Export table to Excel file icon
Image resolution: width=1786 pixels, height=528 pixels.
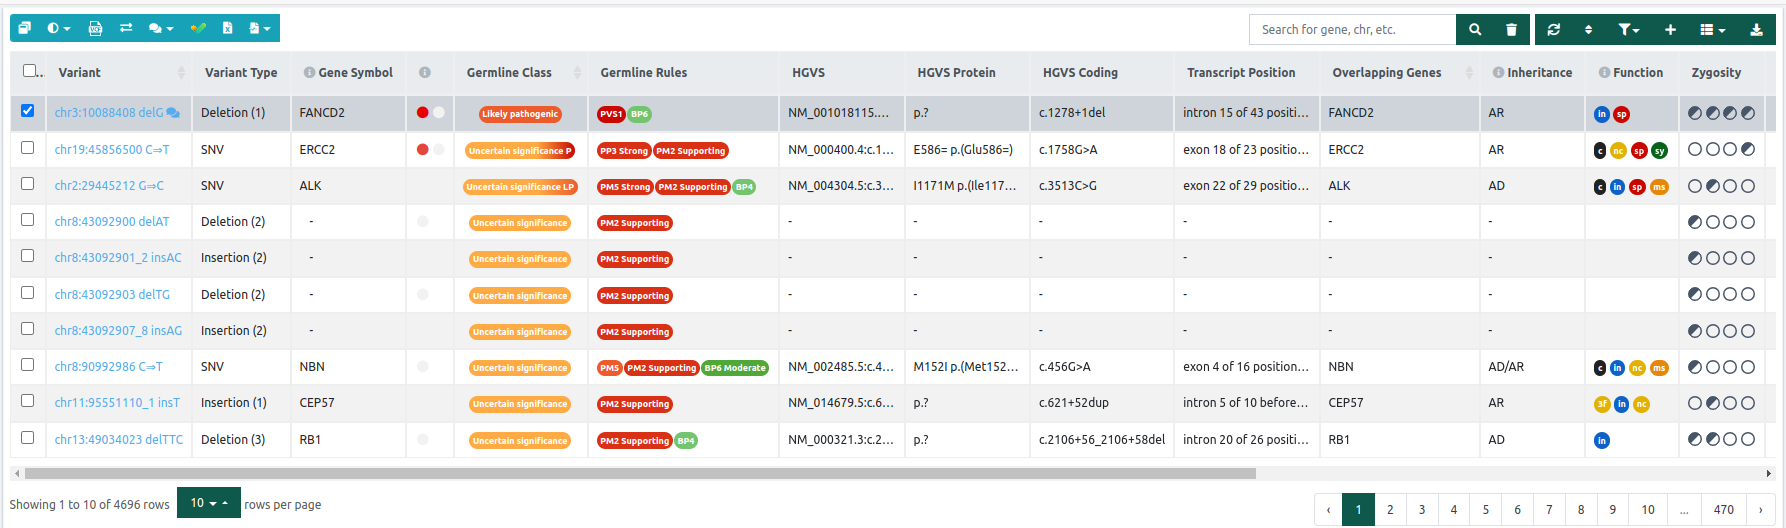tap(227, 28)
